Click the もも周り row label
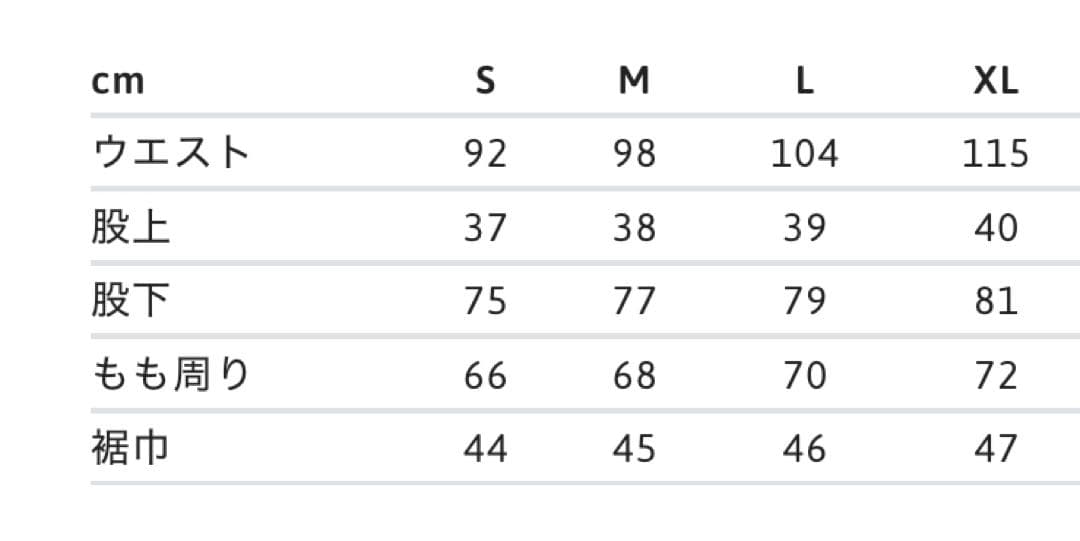 tap(170, 375)
